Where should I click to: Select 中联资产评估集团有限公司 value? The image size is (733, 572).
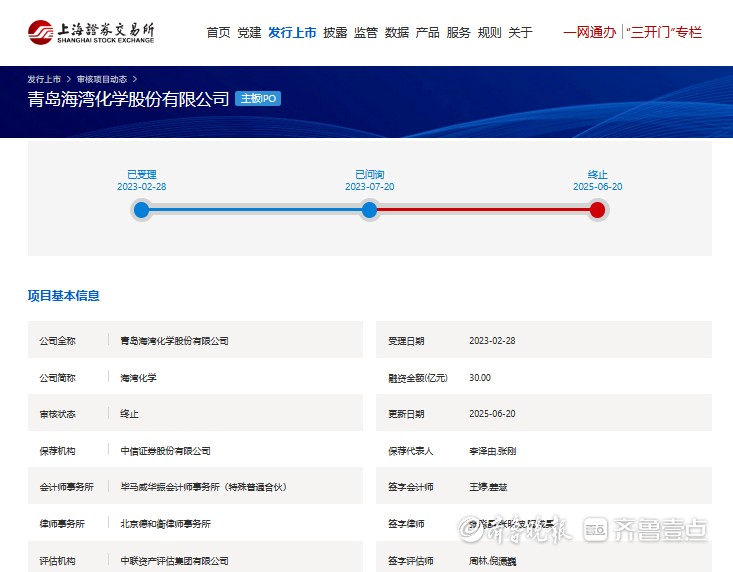click(174, 560)
